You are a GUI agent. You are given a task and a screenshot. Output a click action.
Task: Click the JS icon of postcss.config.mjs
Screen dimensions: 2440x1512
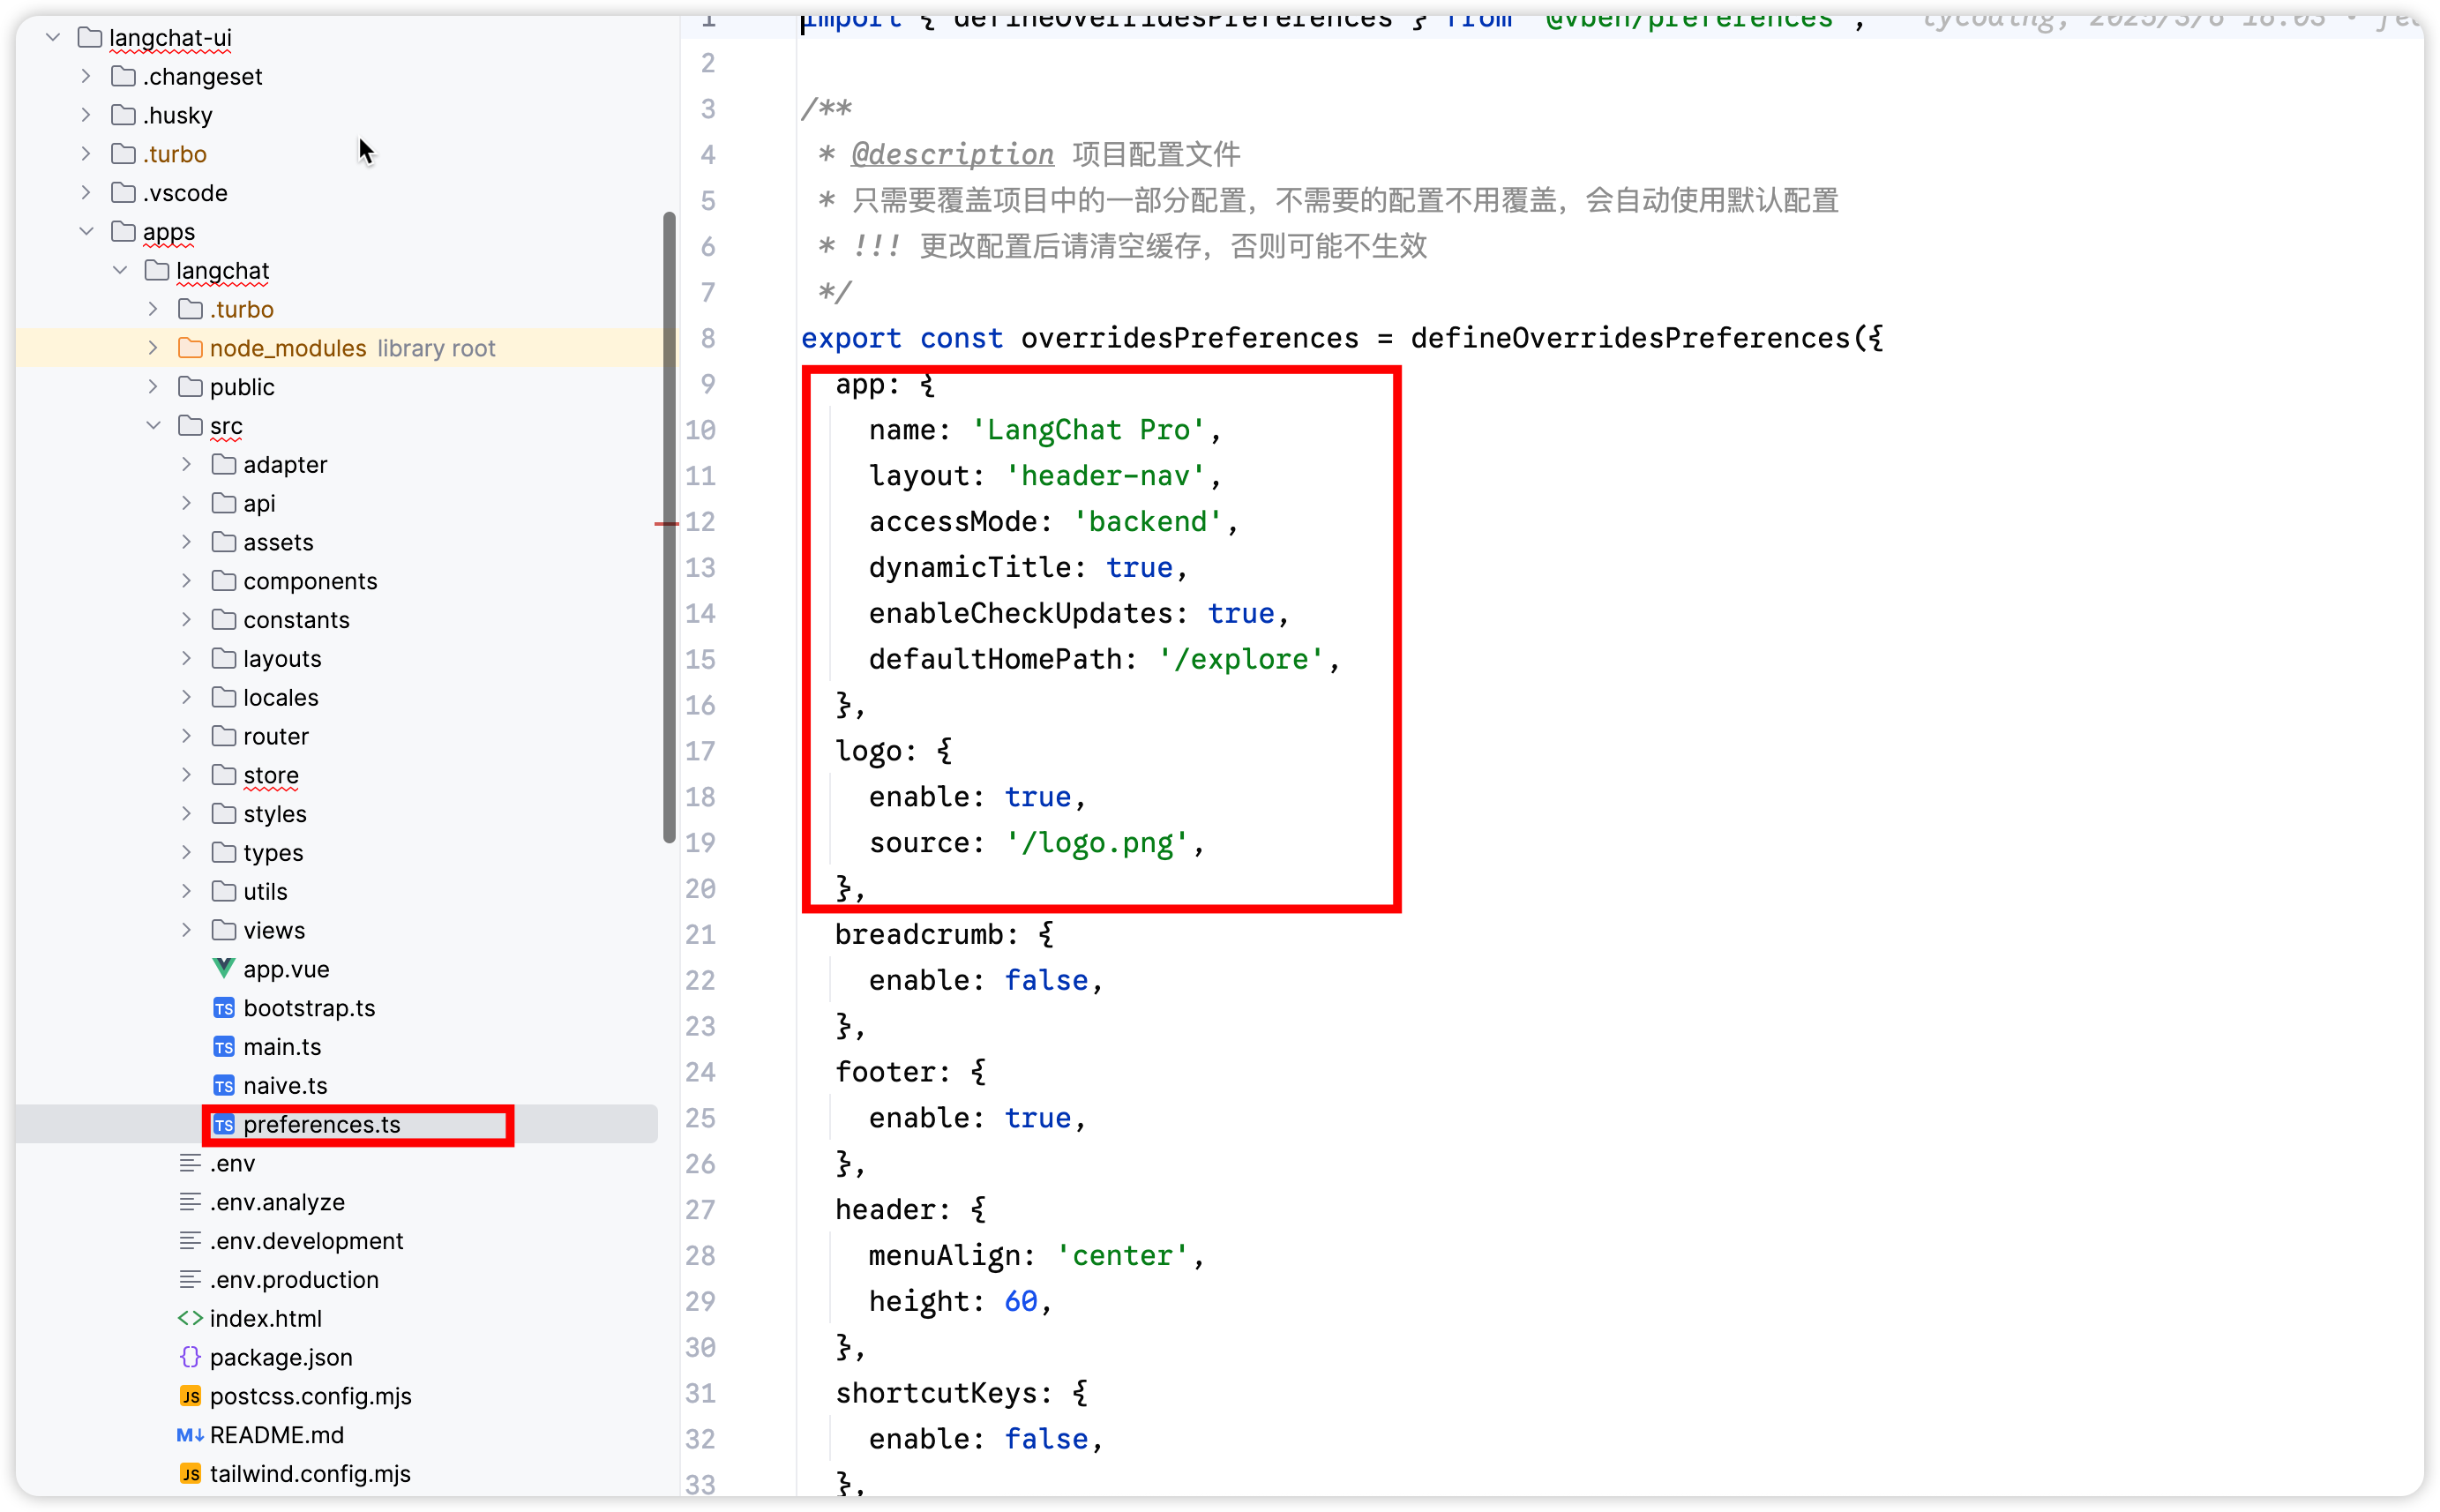pos(190,1396)
